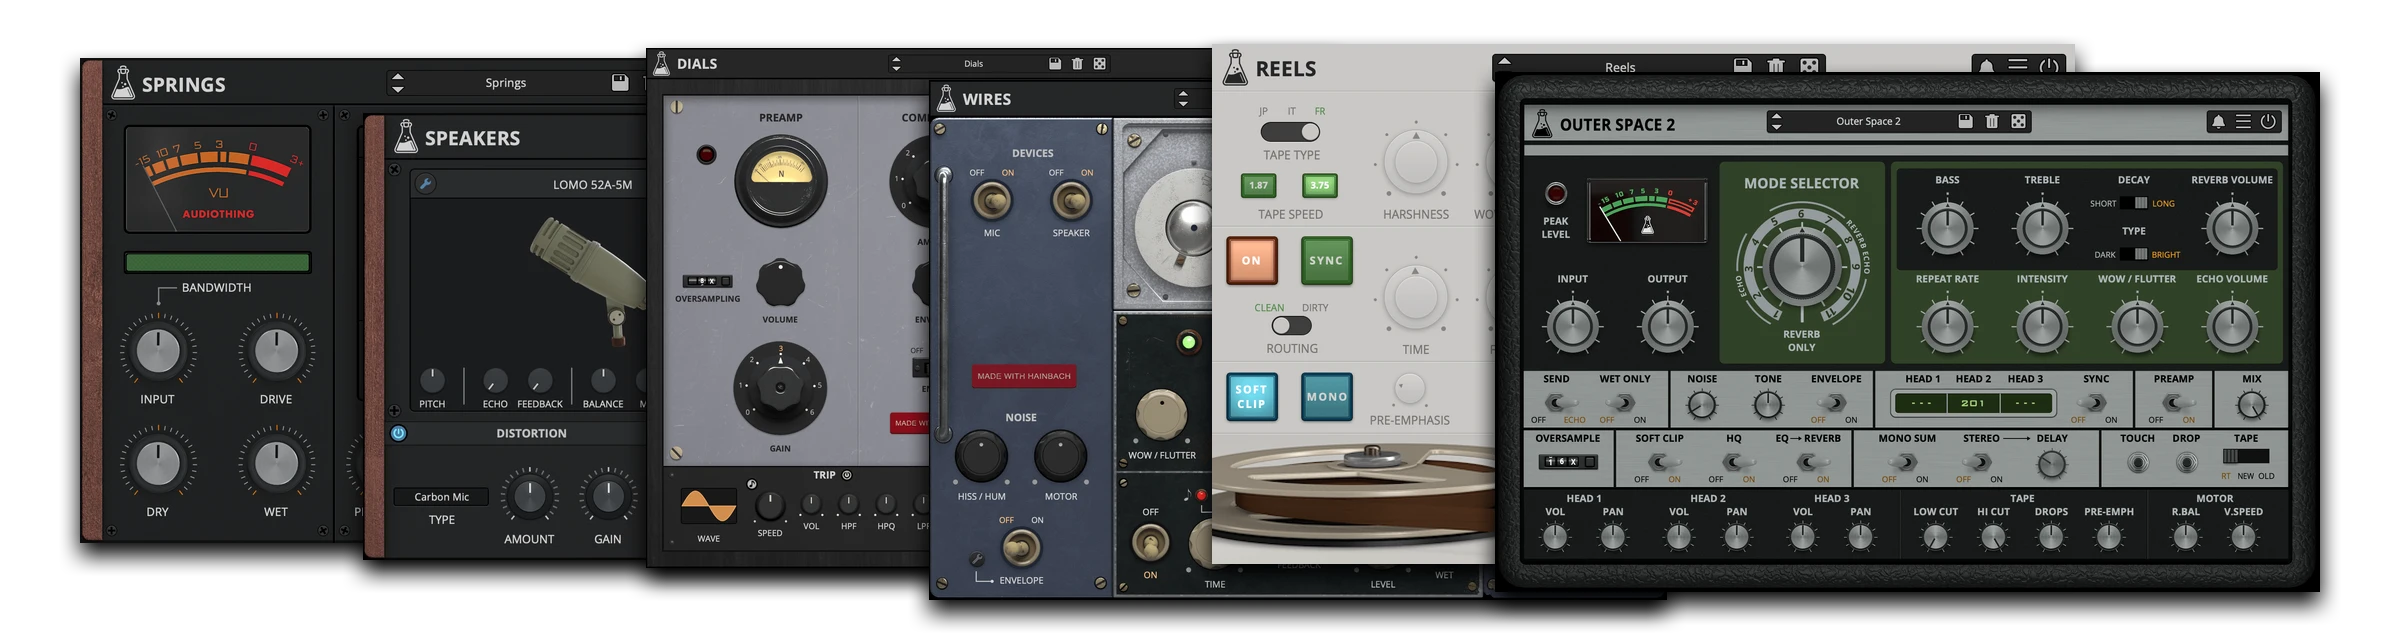This screenshot has height=640, width=2400.
Task: Toggle the Mono Sum switch
Action: 1905,462
